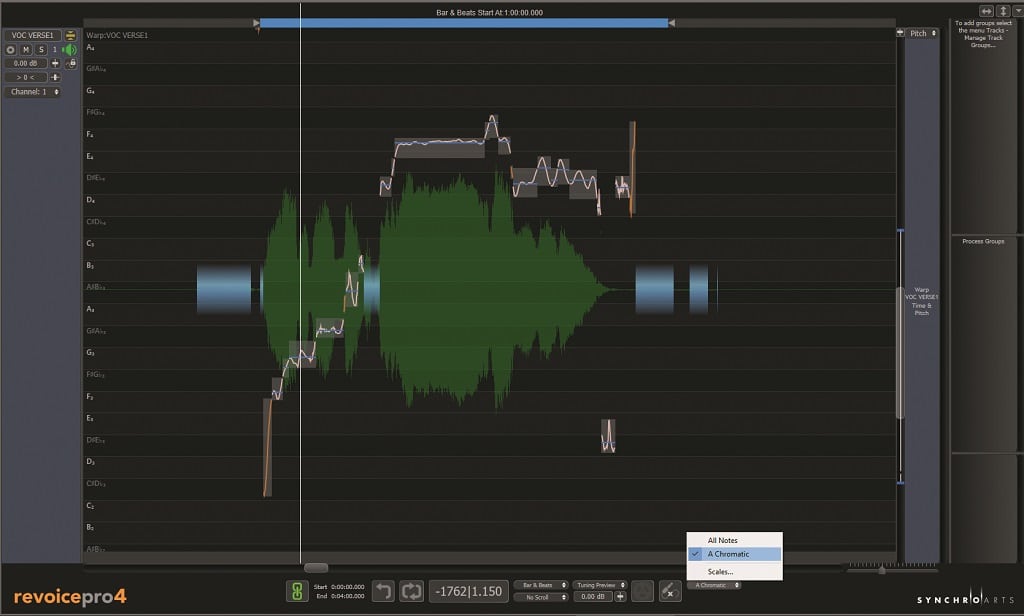Image resolution: width=1024 pixels, height=616 pixels.
Task: Open the Tuning Preview dropdown
Action: [600, 585]
